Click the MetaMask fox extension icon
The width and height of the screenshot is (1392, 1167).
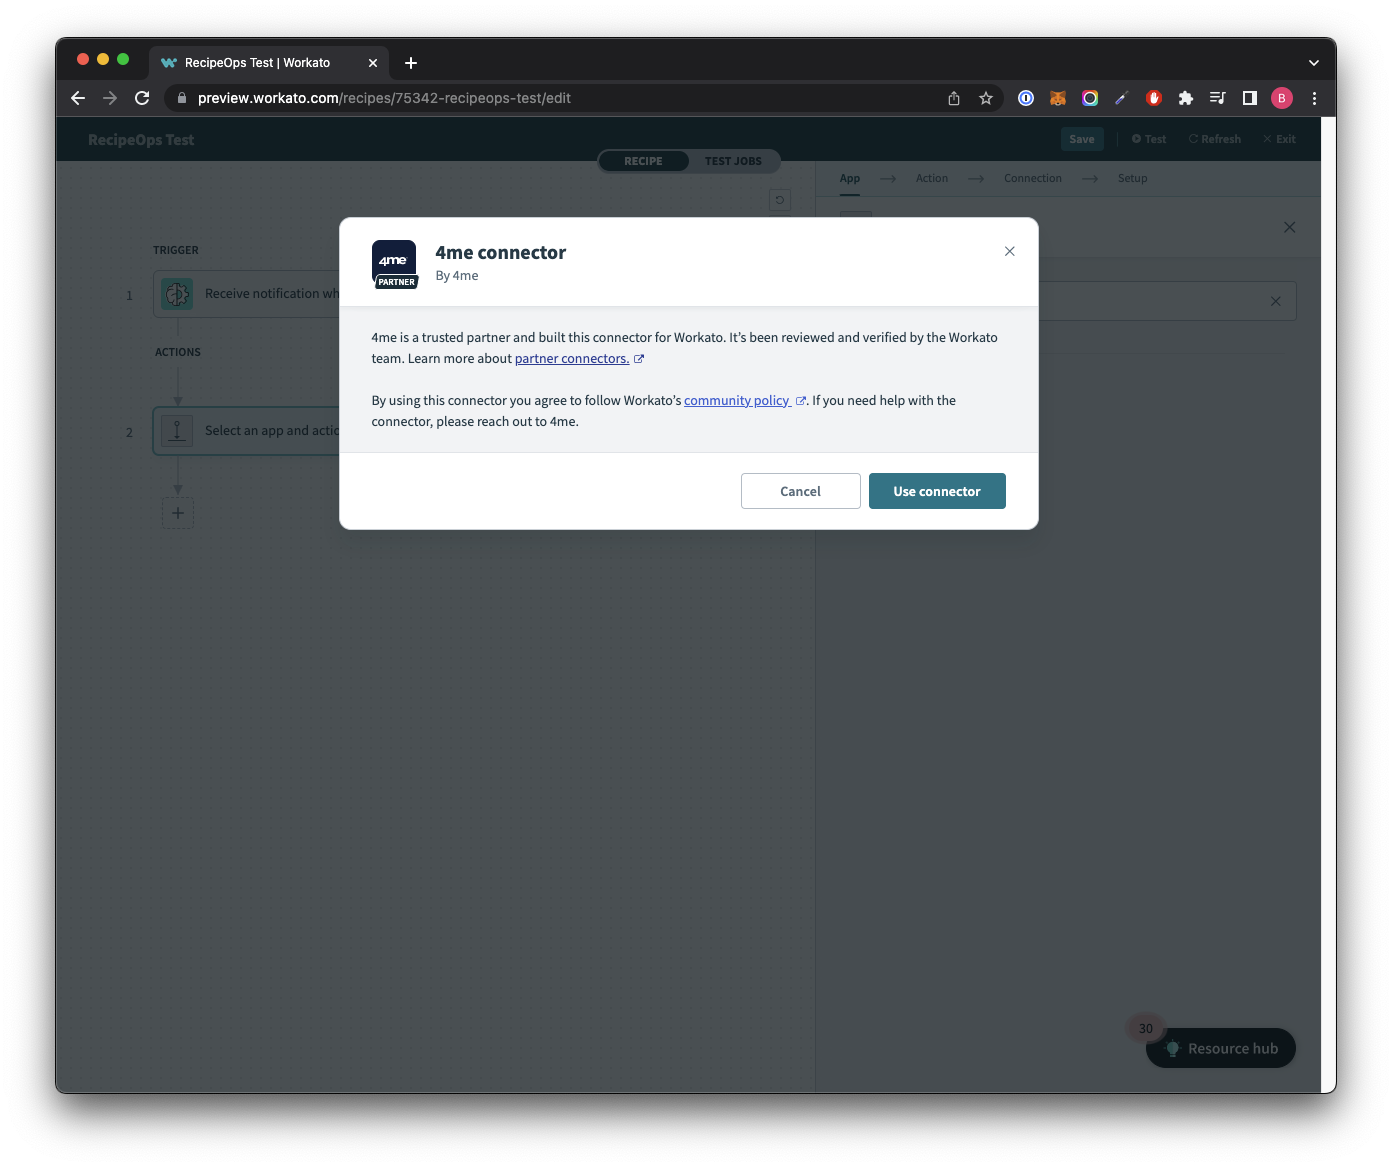pyautogui.click(x=1057, y=98)
